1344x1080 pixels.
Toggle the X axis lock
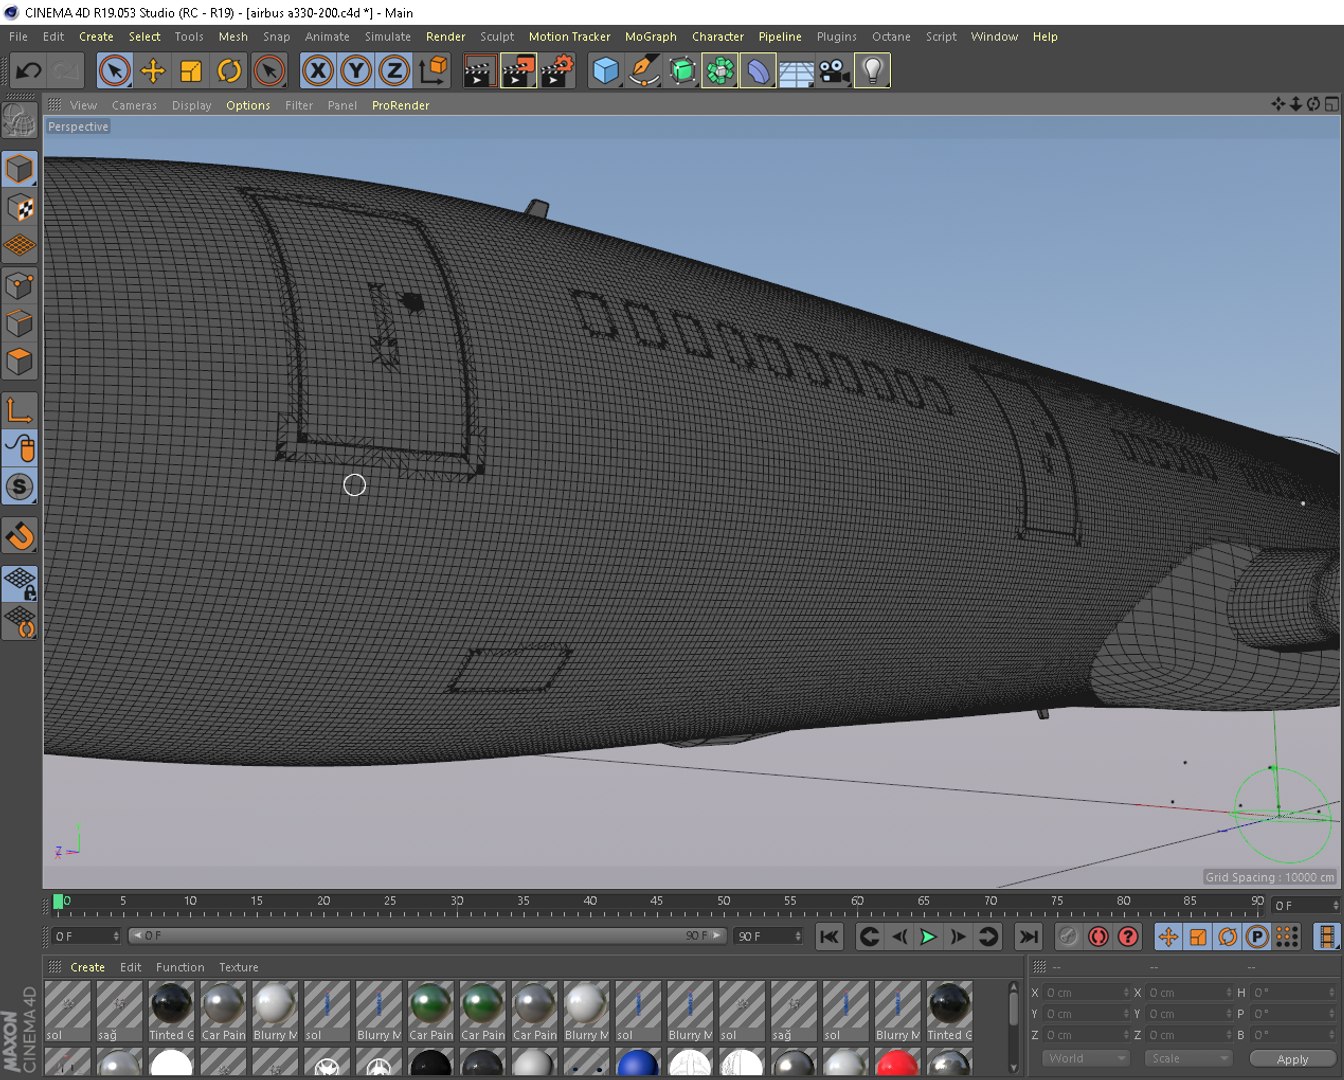[318, 71]
